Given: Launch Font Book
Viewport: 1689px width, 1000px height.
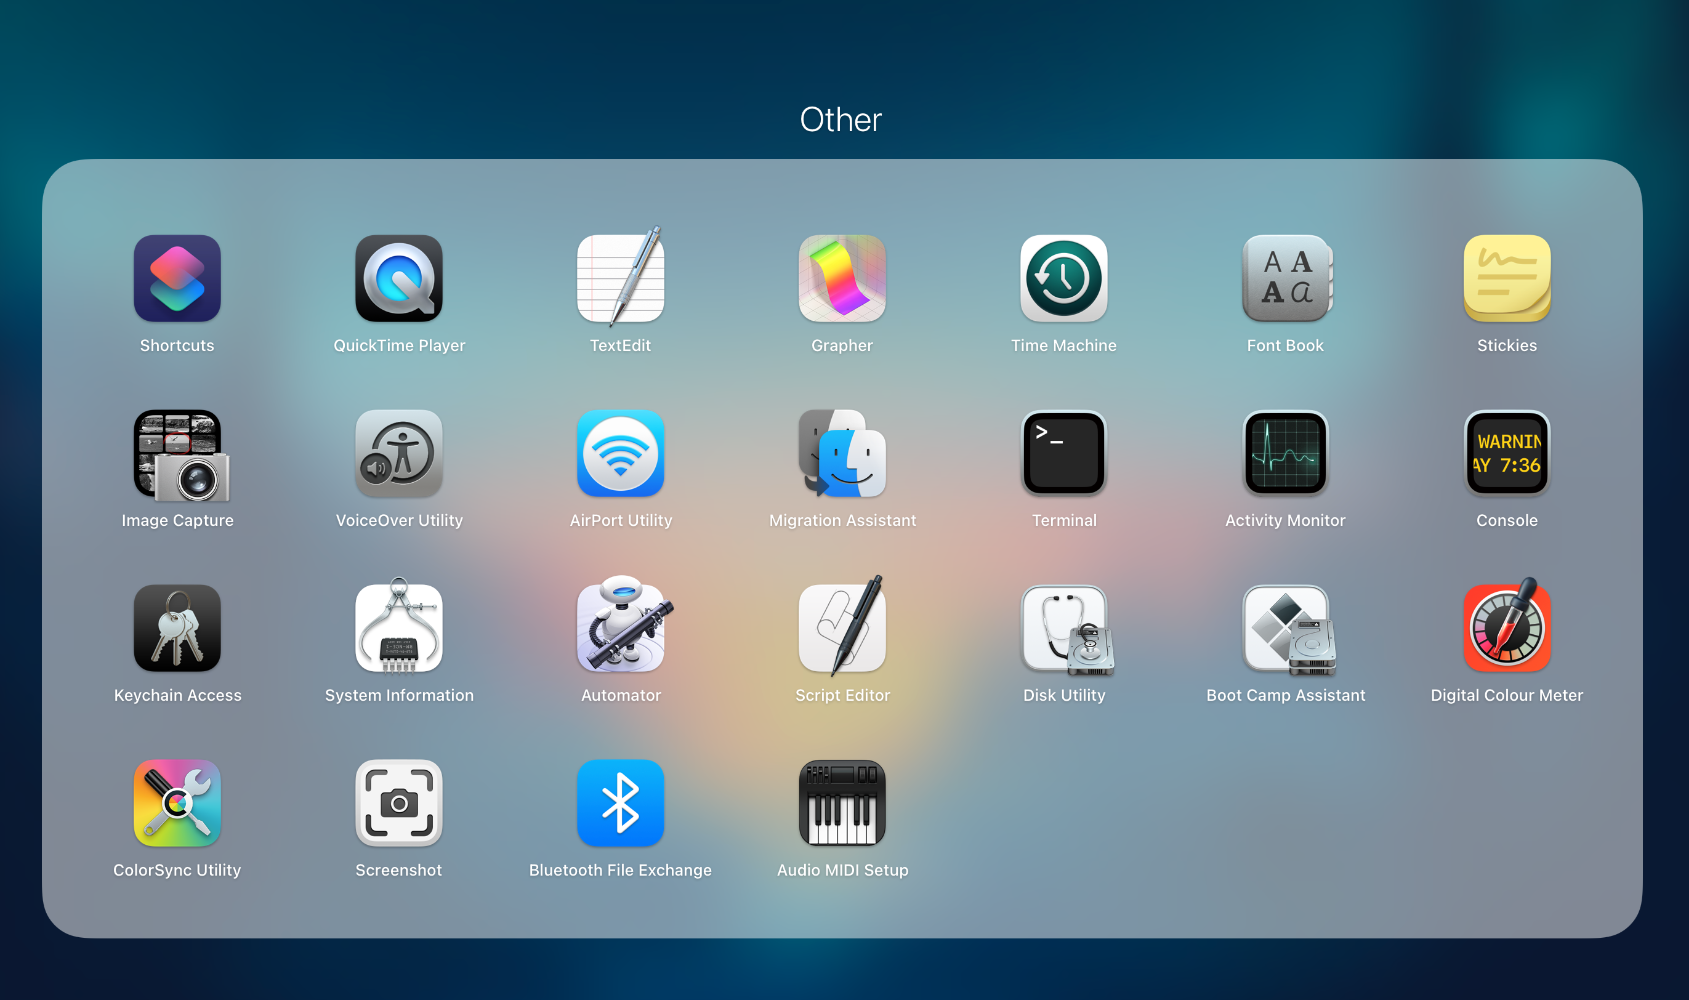Looking at the screenshot, I should click(x=1285, y=279).
